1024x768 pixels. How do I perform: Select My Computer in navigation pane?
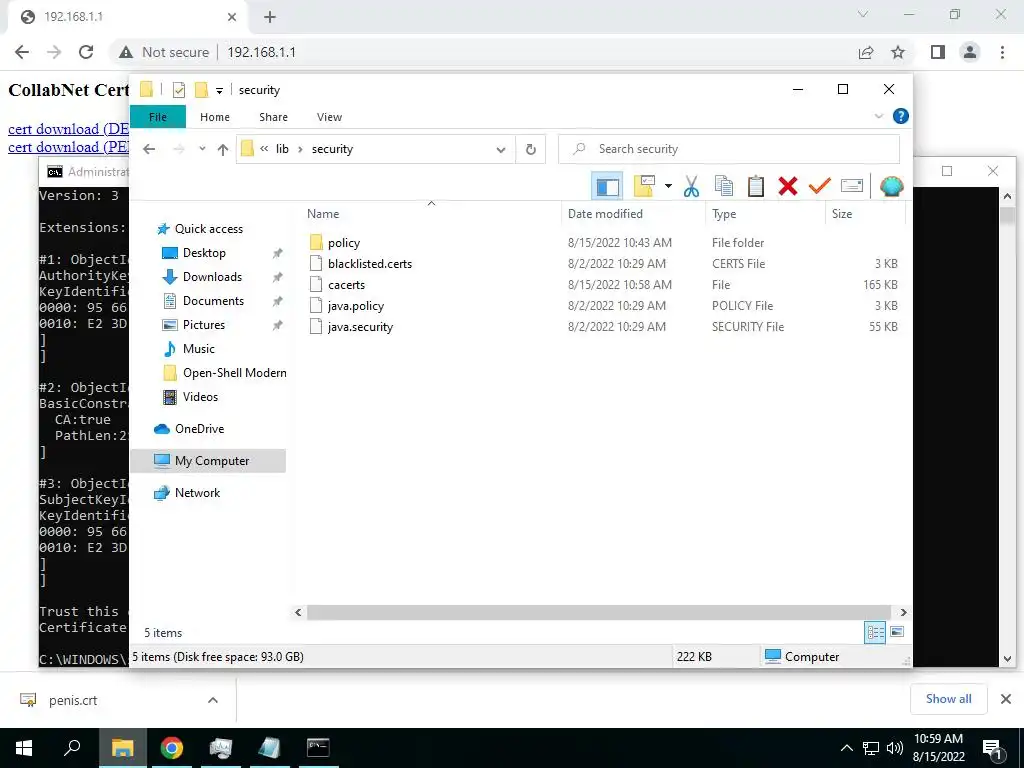[x=208, y=461]
